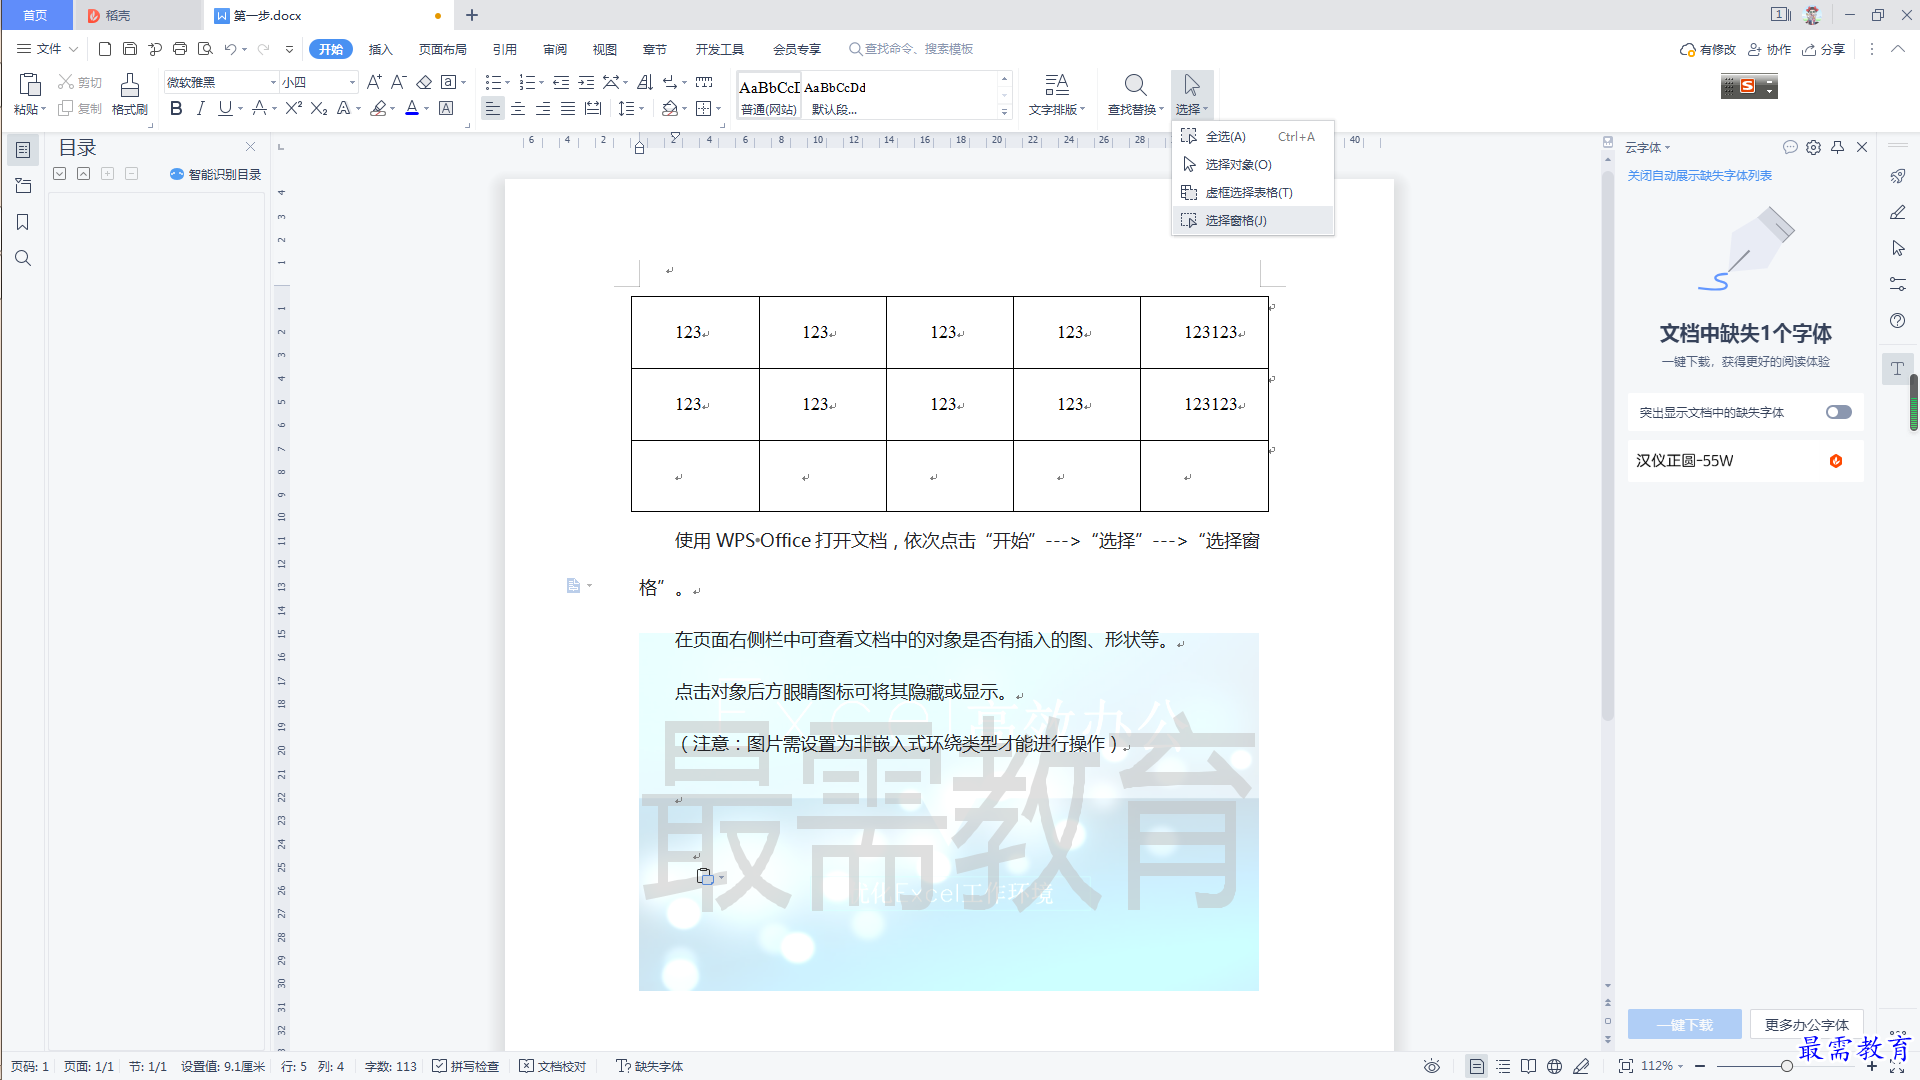
Task: Click the print icon in quick access bar
Action: click(x=180, y=49)
